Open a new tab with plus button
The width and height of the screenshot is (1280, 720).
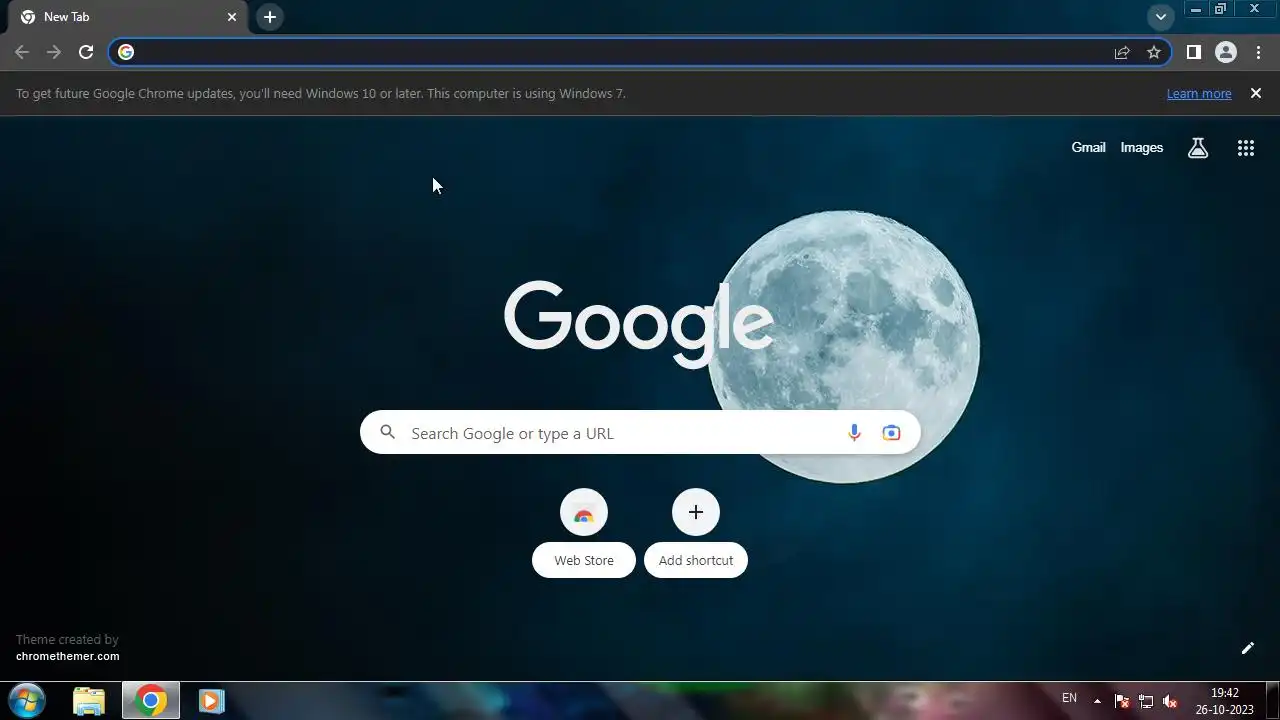[270, 17]
